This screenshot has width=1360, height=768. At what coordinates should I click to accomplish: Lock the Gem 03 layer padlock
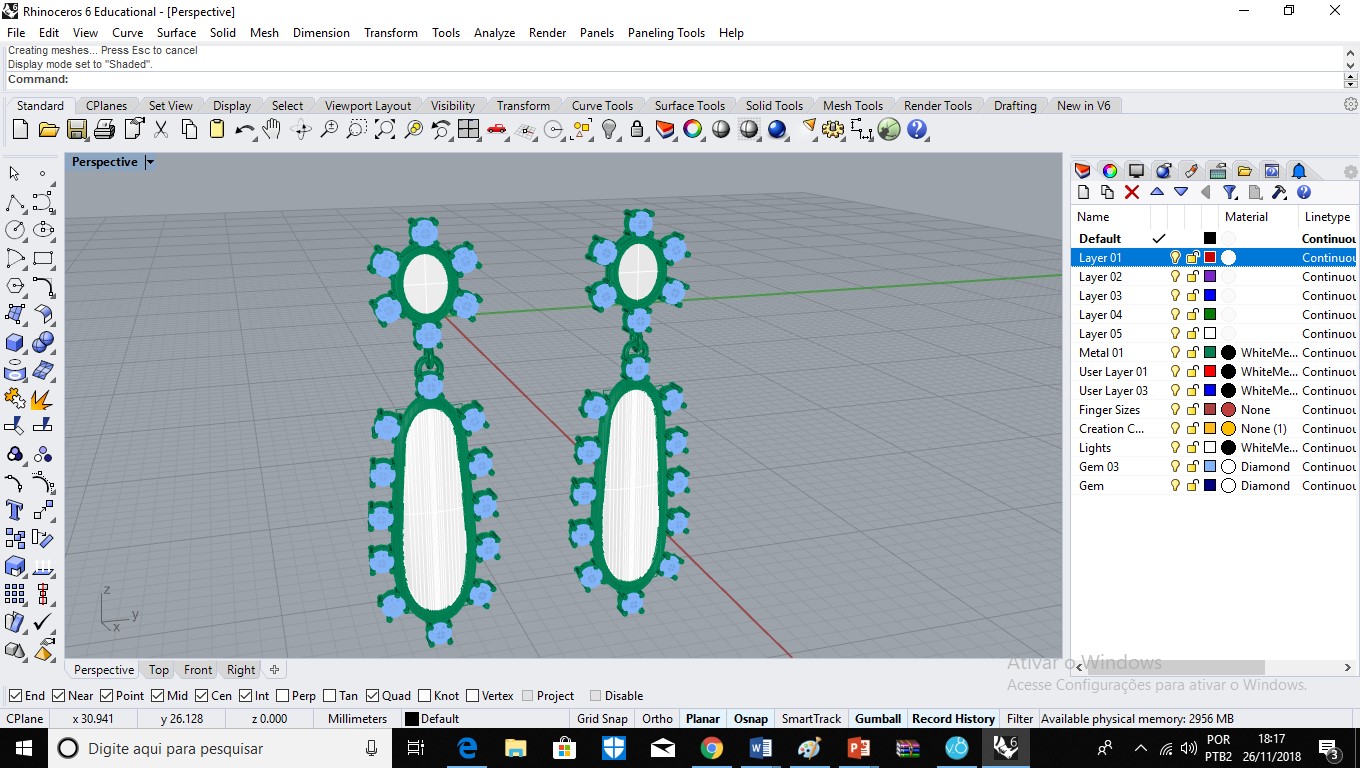1192,467
